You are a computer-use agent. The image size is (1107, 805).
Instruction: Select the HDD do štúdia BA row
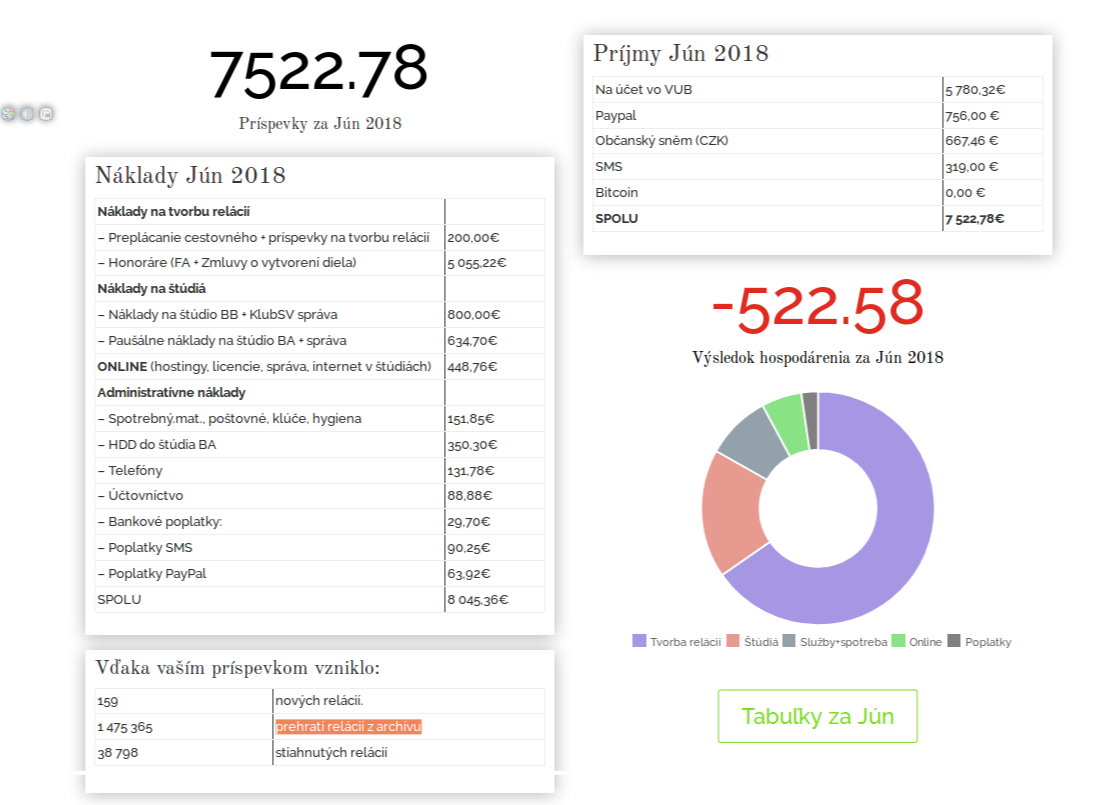click(157, 444)
